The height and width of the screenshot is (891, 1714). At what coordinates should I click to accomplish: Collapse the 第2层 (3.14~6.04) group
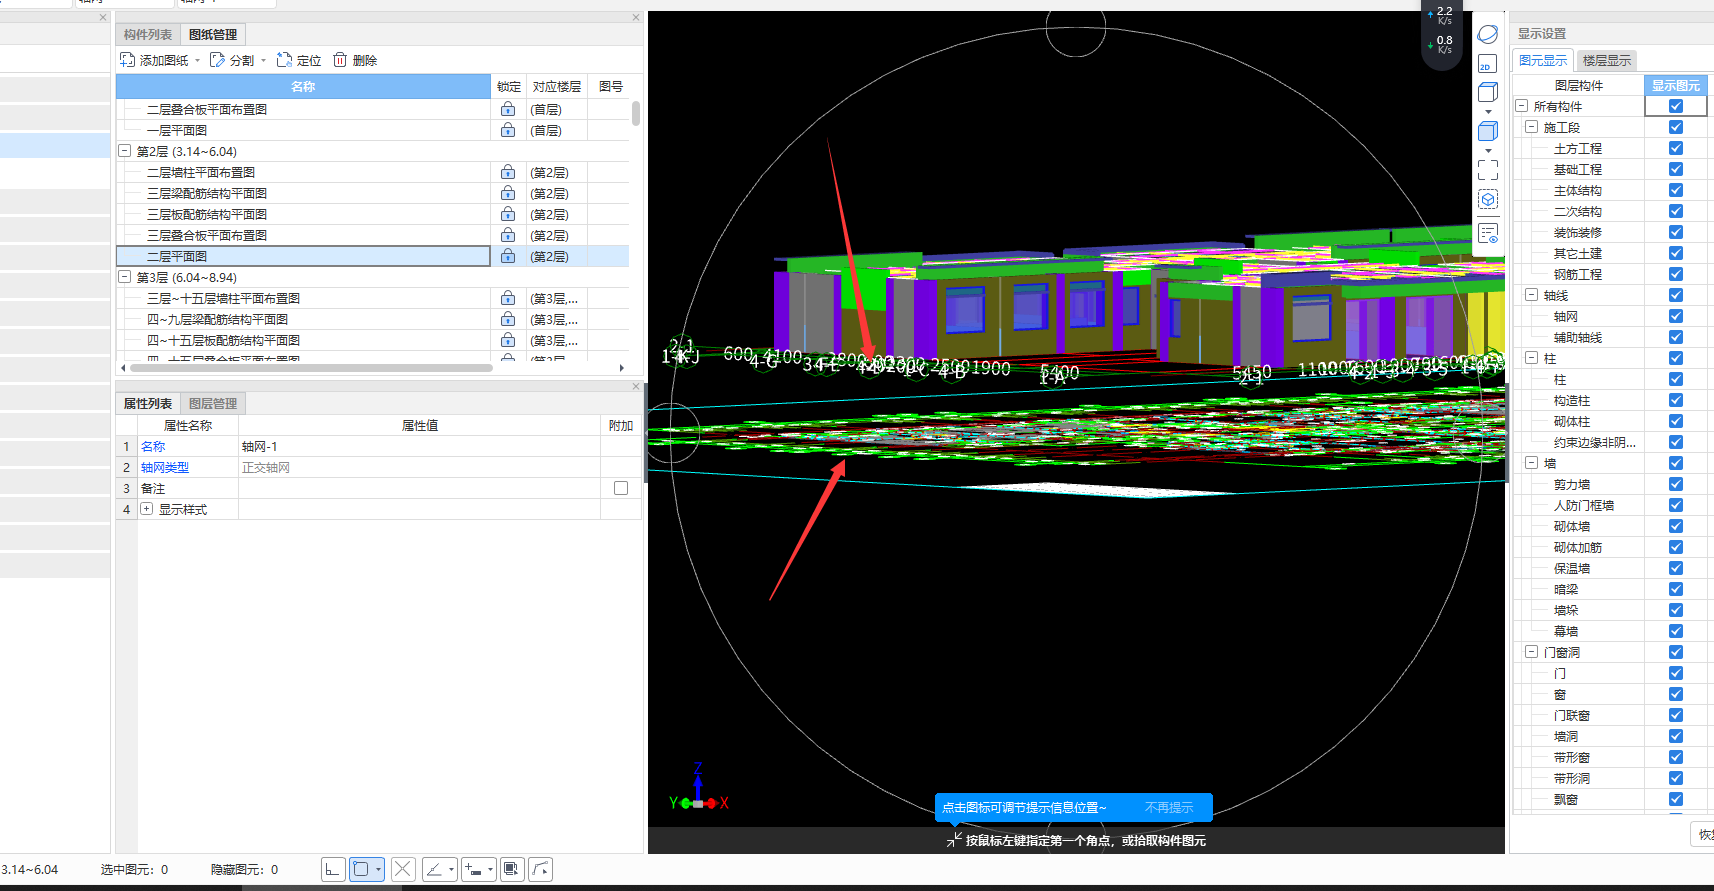(x=125, y=151)
